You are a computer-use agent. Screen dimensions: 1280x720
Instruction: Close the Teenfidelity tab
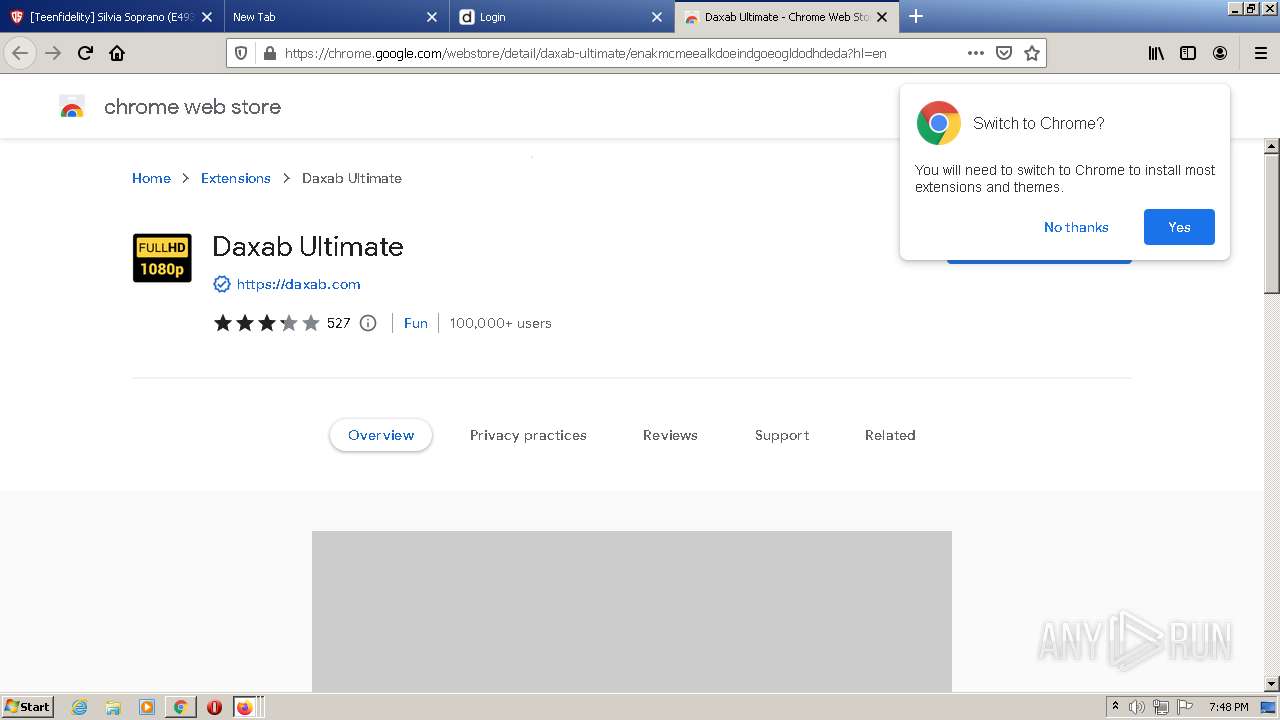(x=207, y=17)
